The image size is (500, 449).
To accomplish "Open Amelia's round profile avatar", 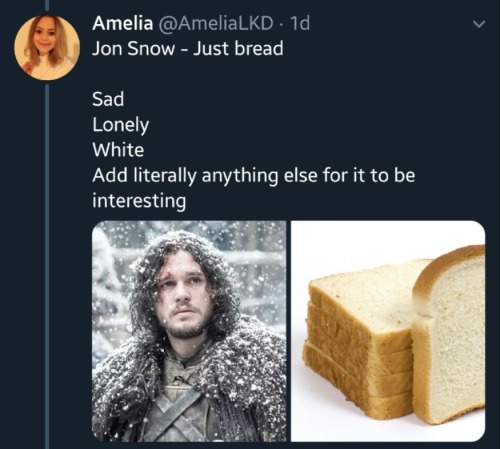I will point(47,47).
